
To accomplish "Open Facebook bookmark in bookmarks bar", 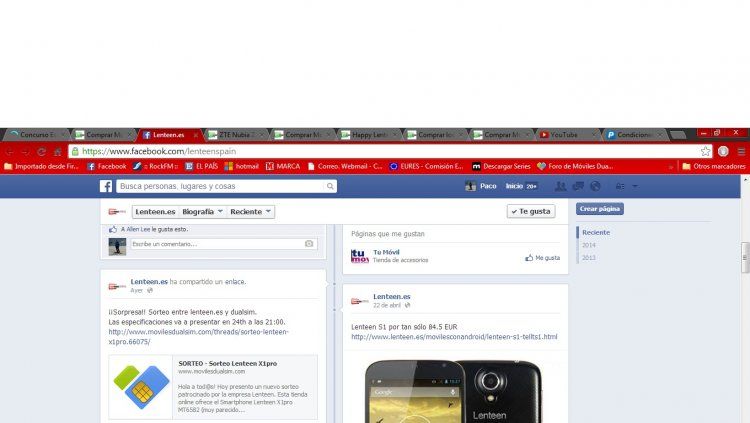I will (107, 167).
